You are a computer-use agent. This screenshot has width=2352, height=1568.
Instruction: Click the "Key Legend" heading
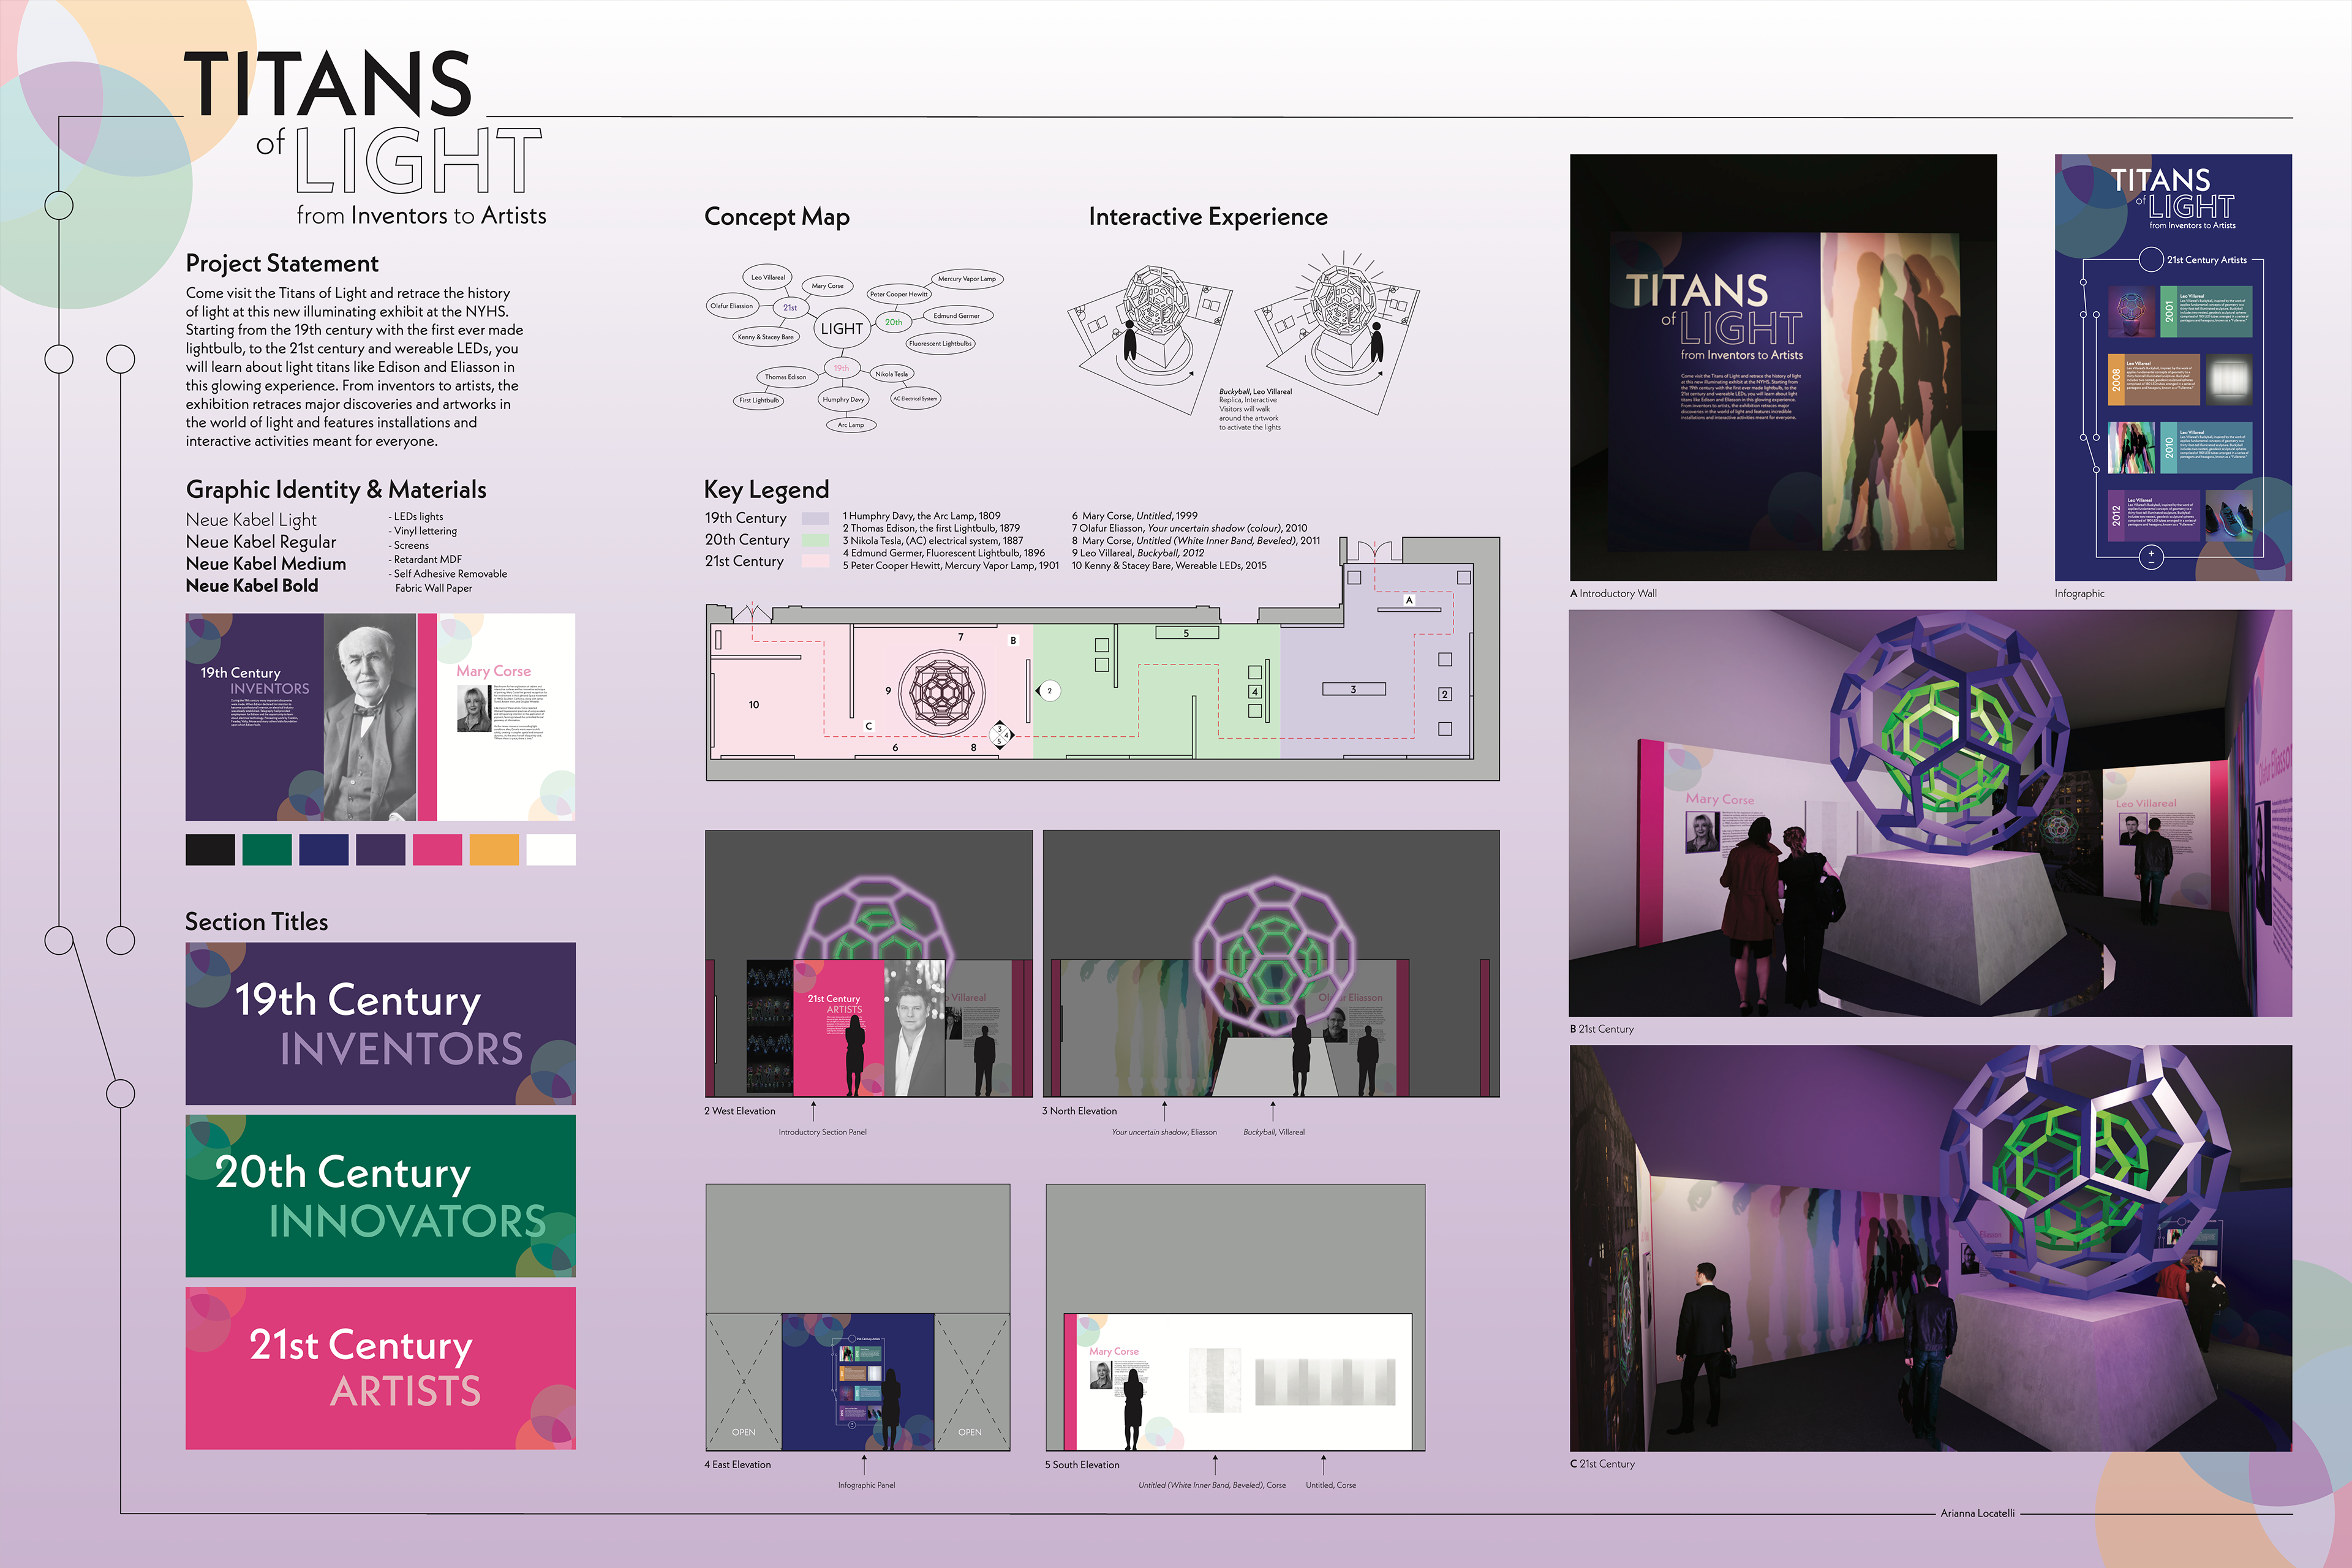tap(767, 490)
